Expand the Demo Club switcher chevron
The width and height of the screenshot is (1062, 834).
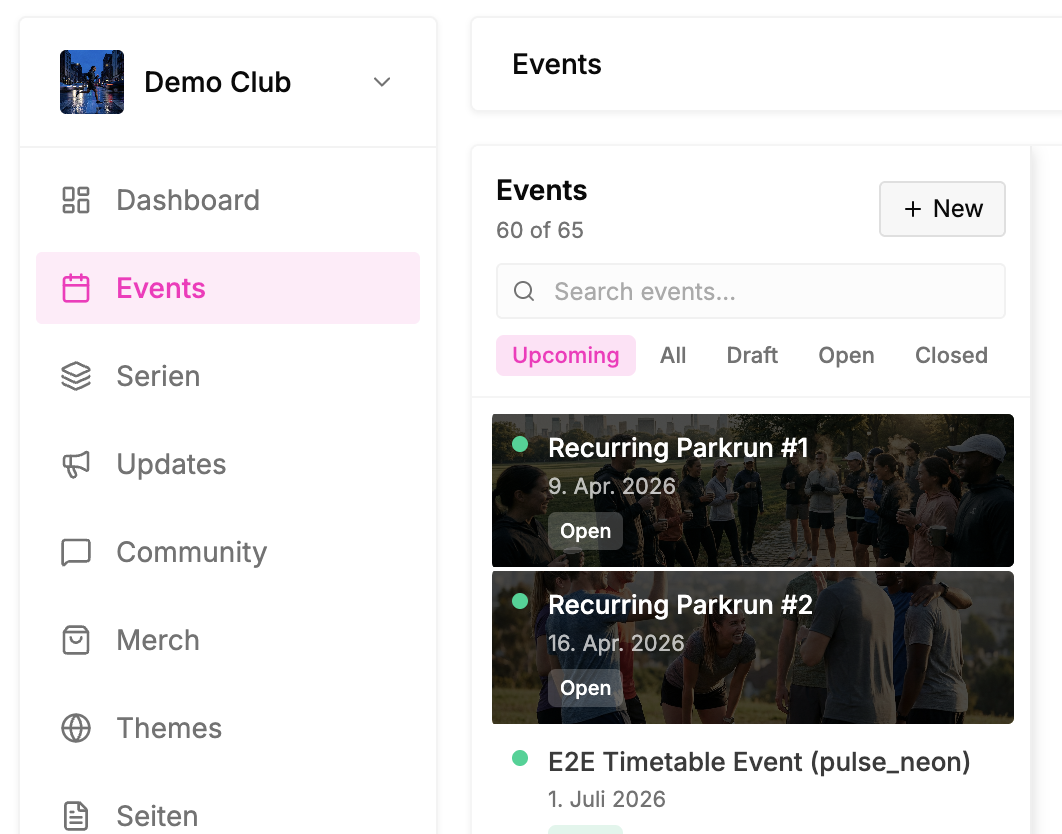[382, 82]
